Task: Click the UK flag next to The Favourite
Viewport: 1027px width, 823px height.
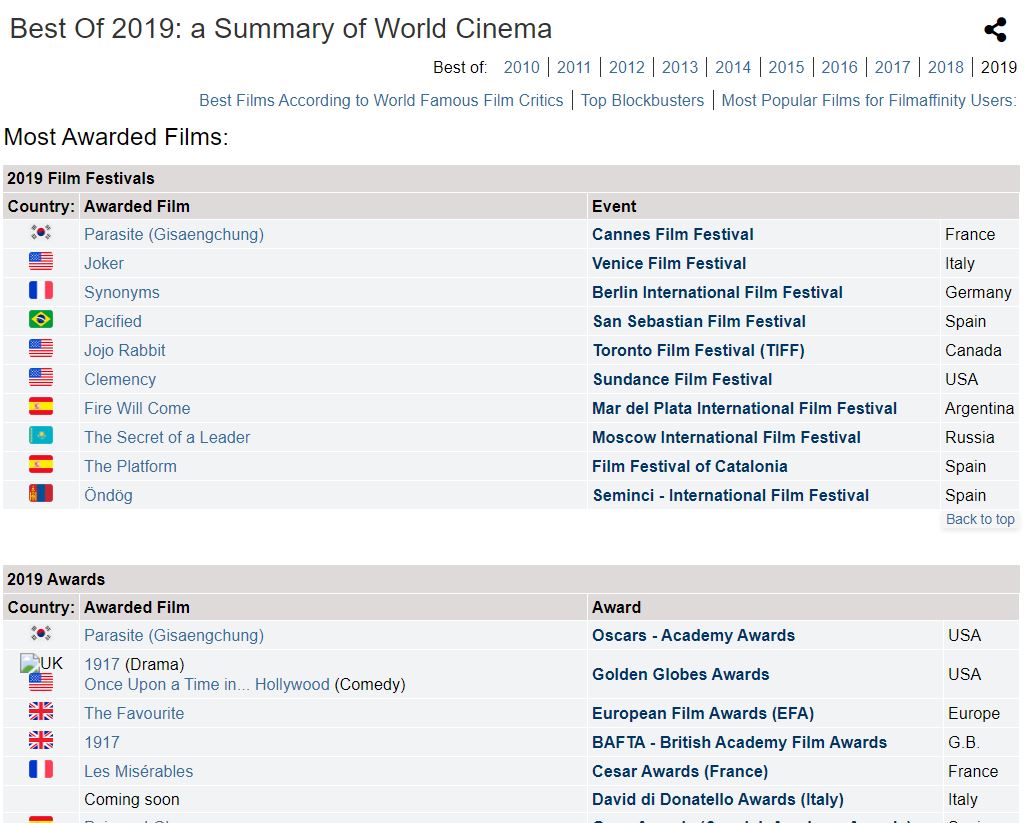Action: (41, 712)
